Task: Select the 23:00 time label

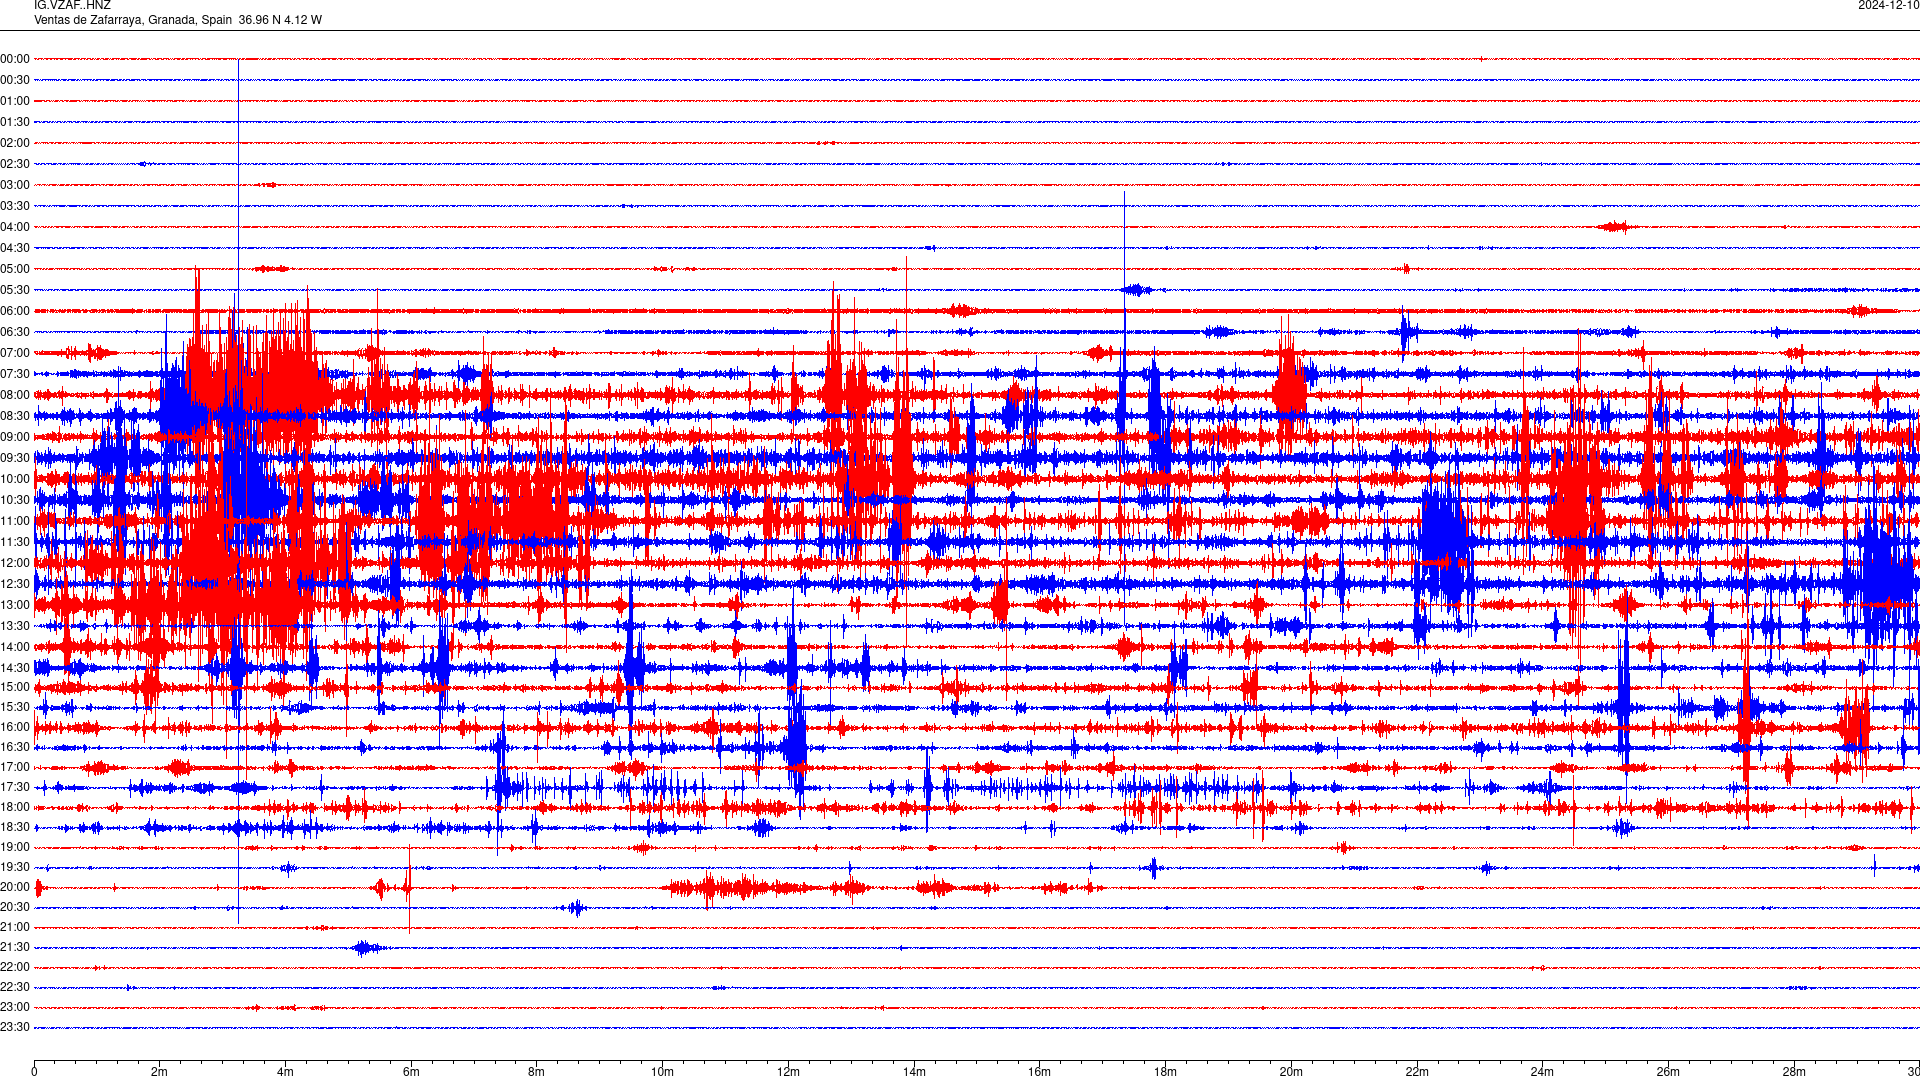Action: tap(15, 1007)
